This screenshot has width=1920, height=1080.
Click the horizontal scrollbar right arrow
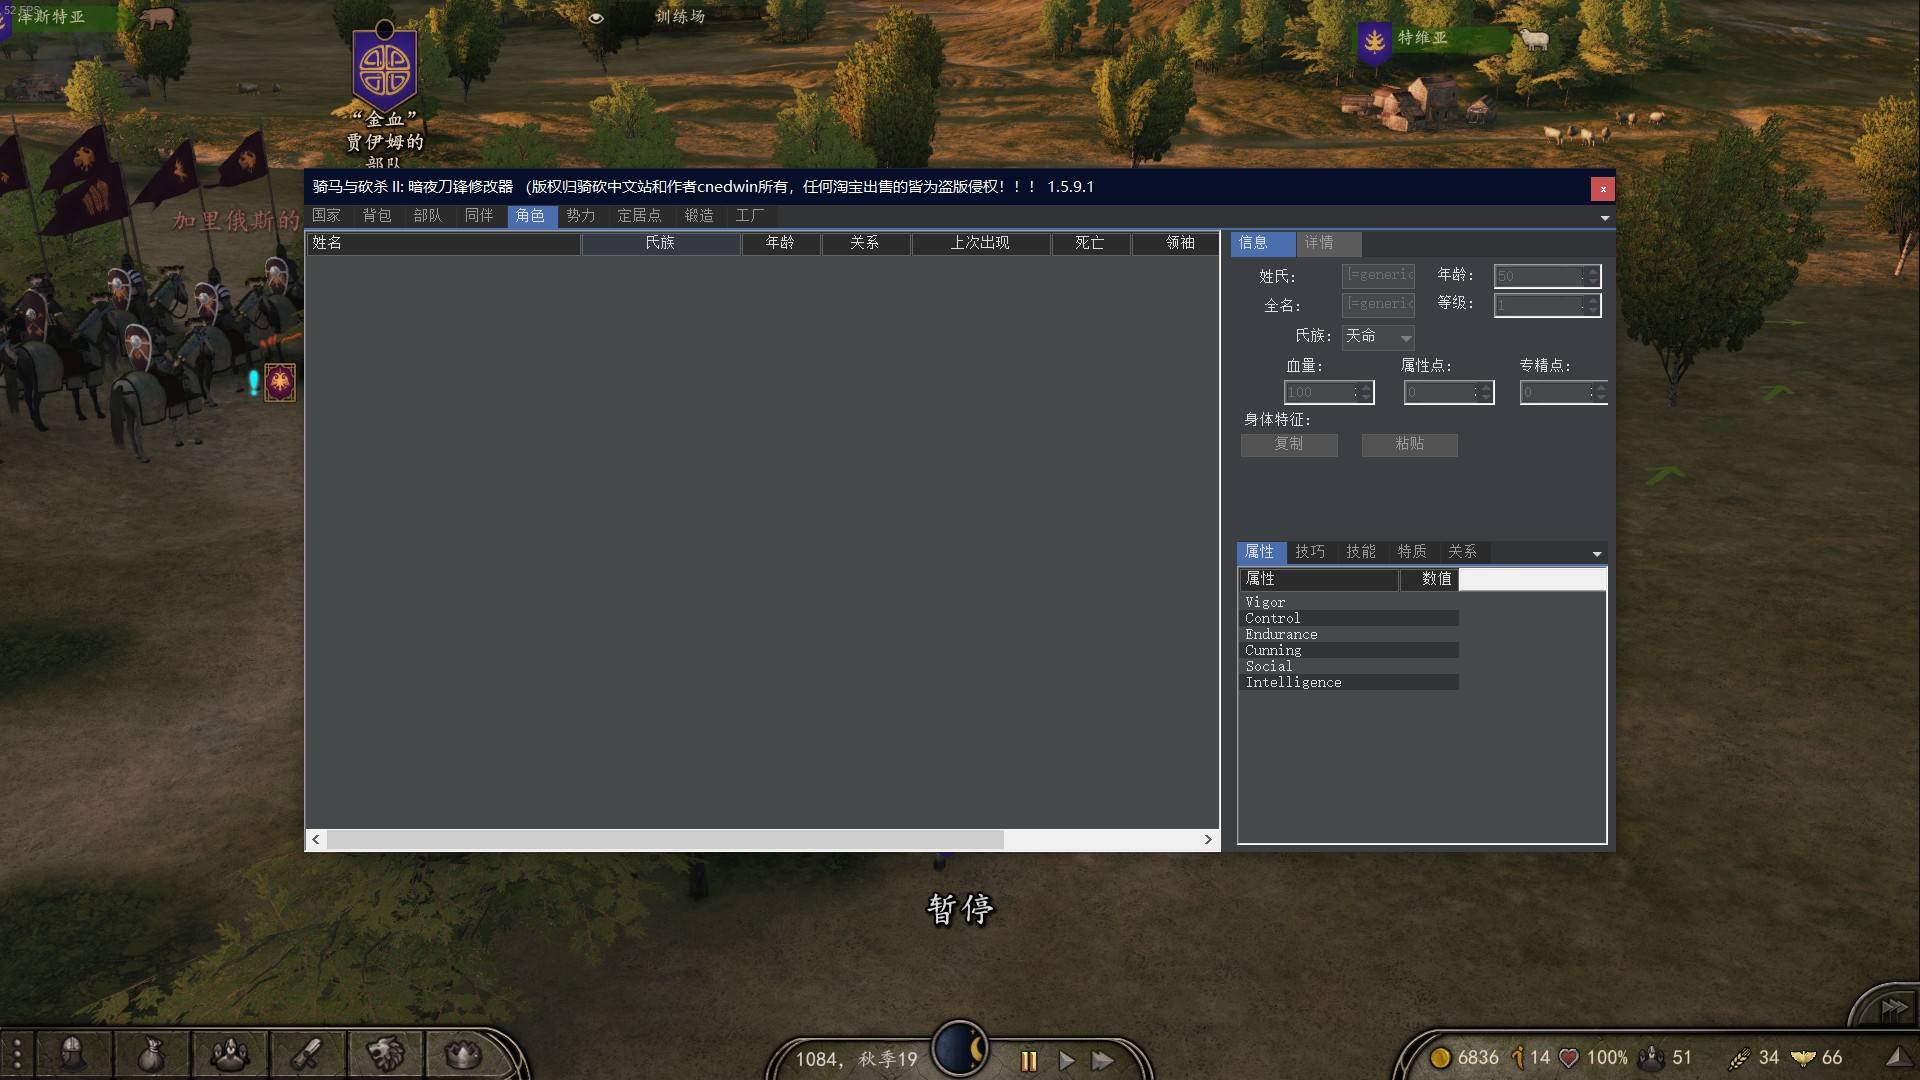click(x=1208, y=840)
